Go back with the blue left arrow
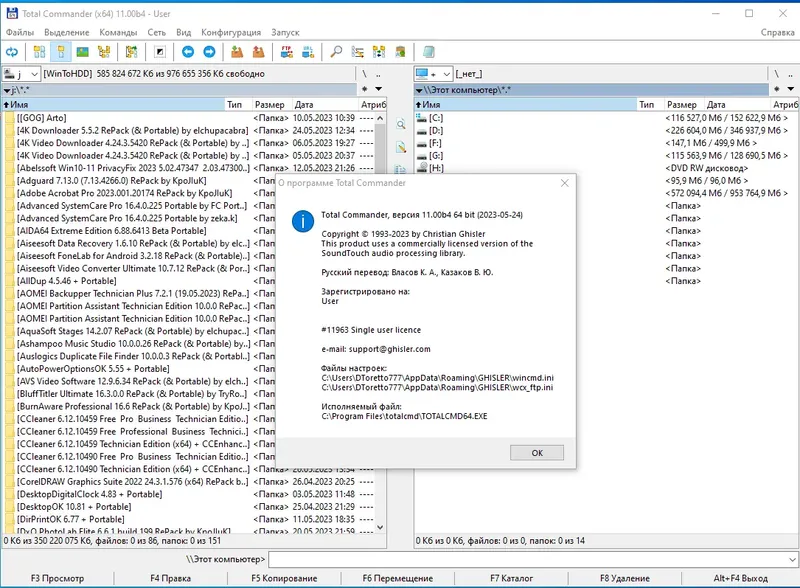800x588 pixels. (x=188, y=52)
